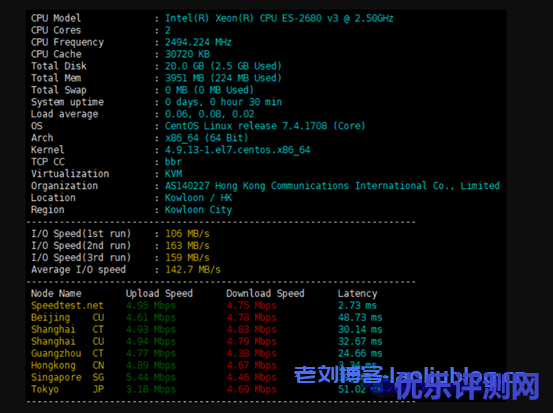Image resolution: width=553 pixels, height=413 pixels.
Task: Select the Kernel version string
Action: pos(237,150)
